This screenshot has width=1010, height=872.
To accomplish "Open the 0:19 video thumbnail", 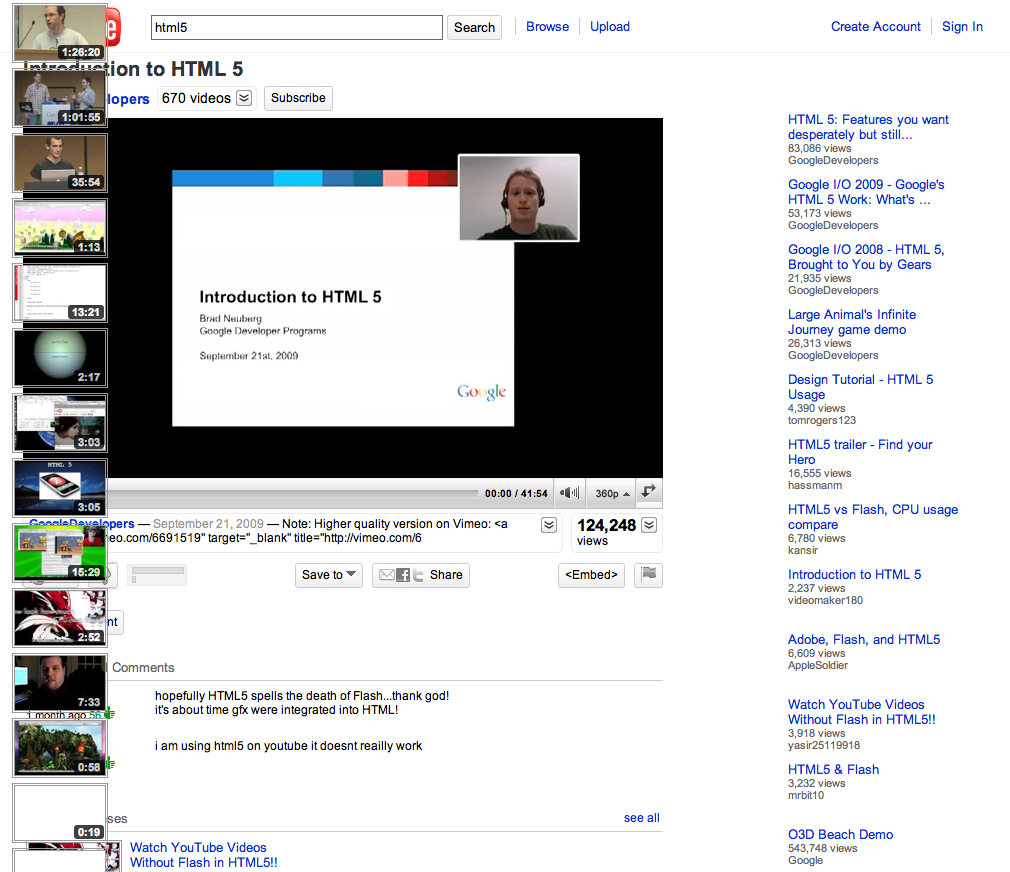I will pyautogui.click(x=60, y=813).
